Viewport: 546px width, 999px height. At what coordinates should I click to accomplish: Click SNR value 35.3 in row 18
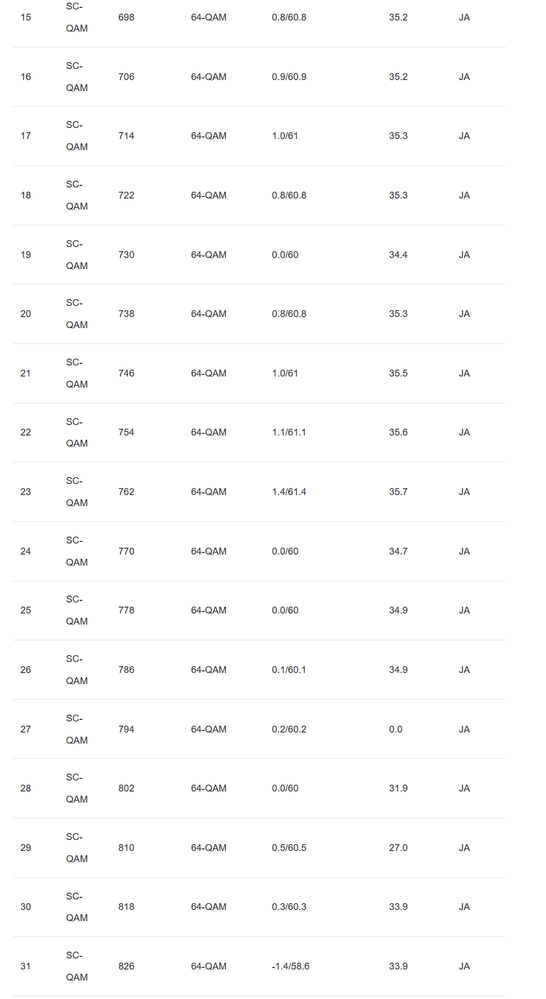tap(398, 195)
